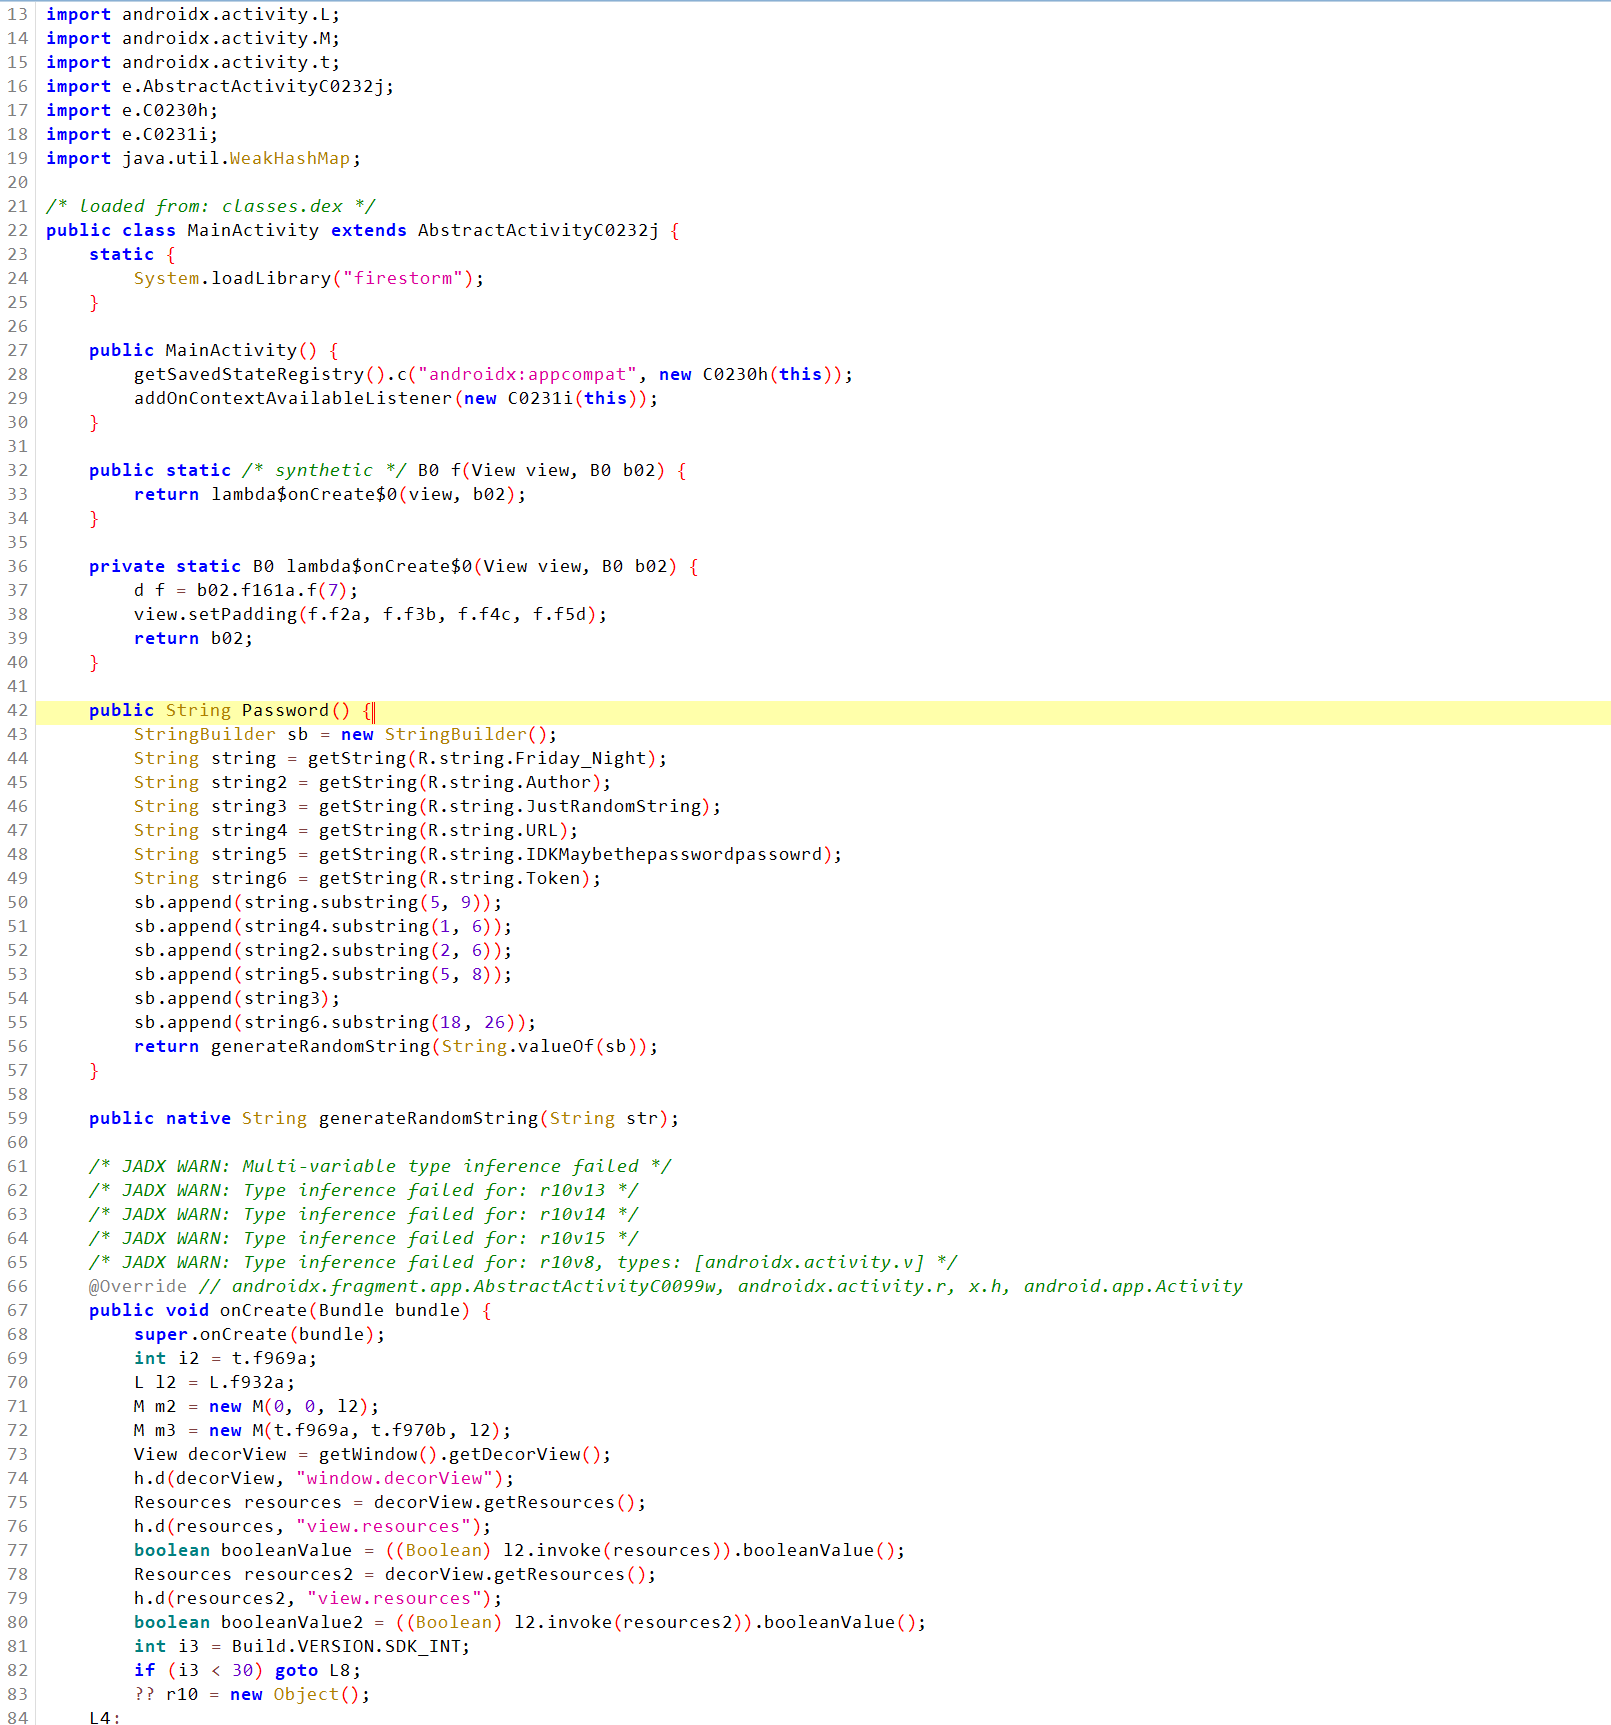Click 'booleanValue2' variable declaration
The height and width of the screenshot is (1725, 1611).
tap(292, 1622)
